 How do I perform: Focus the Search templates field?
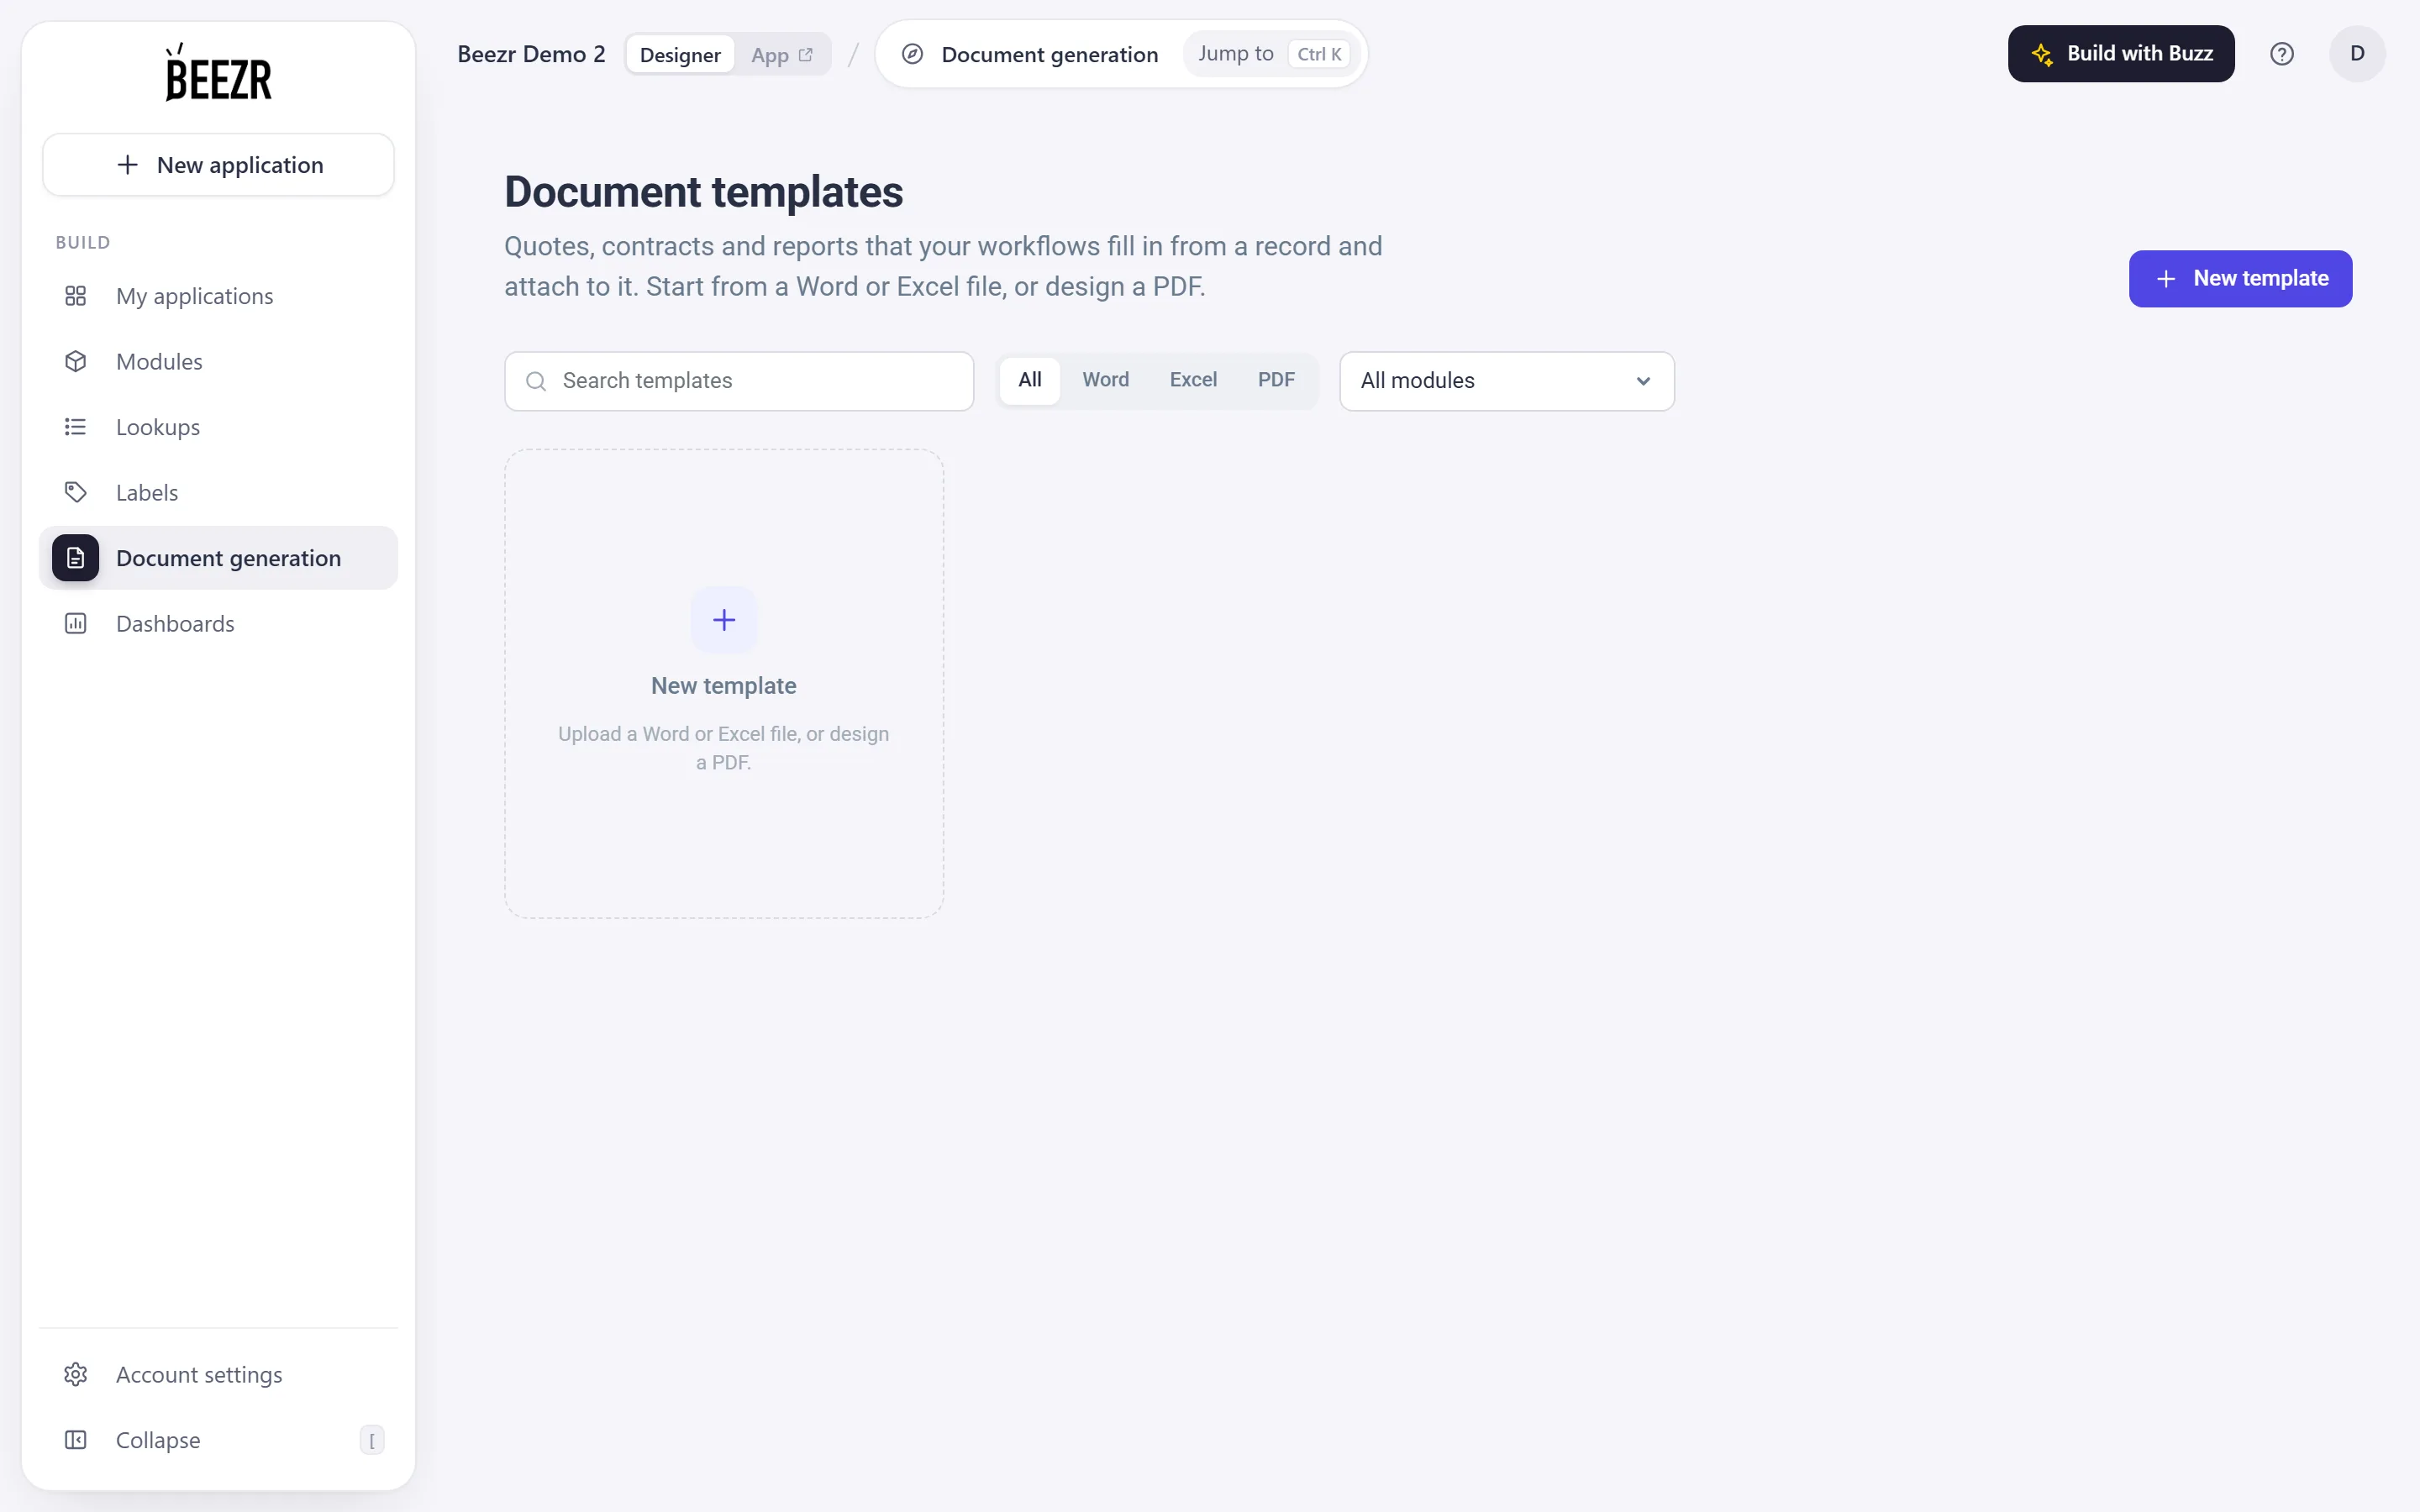click(739, 381)
